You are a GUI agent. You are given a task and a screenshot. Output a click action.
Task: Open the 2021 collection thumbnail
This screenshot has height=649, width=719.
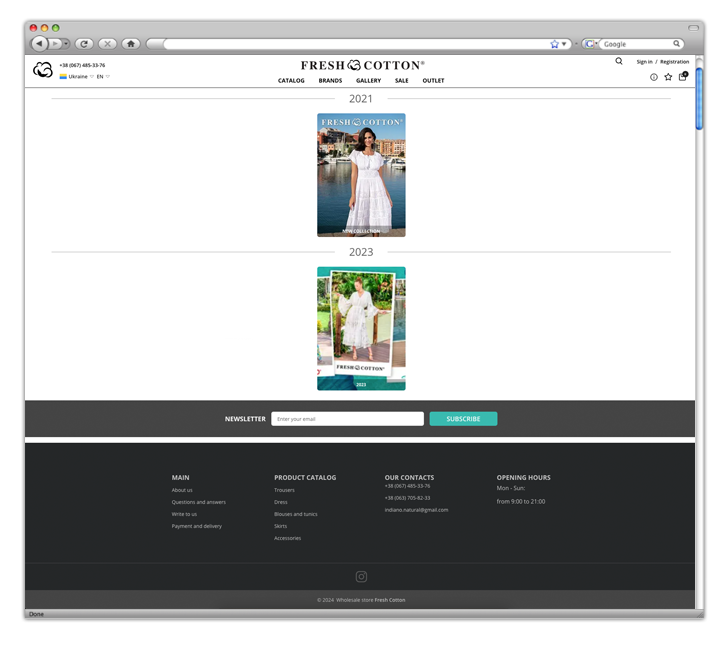click(361, 175)
